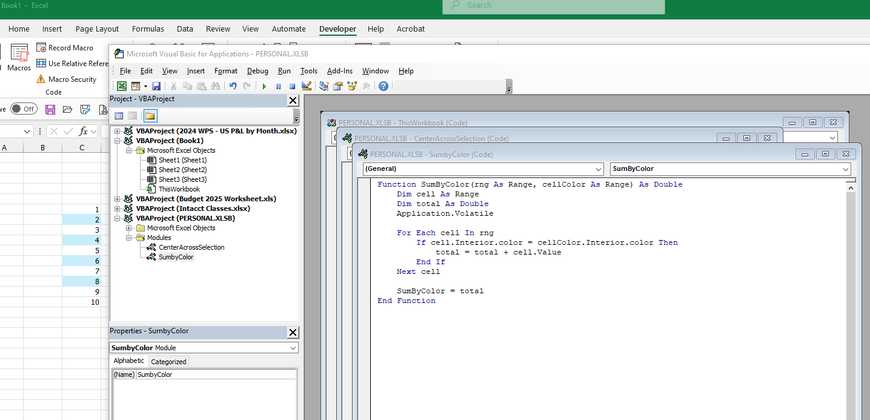
Task: Click the Insert UserForm toolbar icon
Action: pyautogui.click(x=135, y=86)
